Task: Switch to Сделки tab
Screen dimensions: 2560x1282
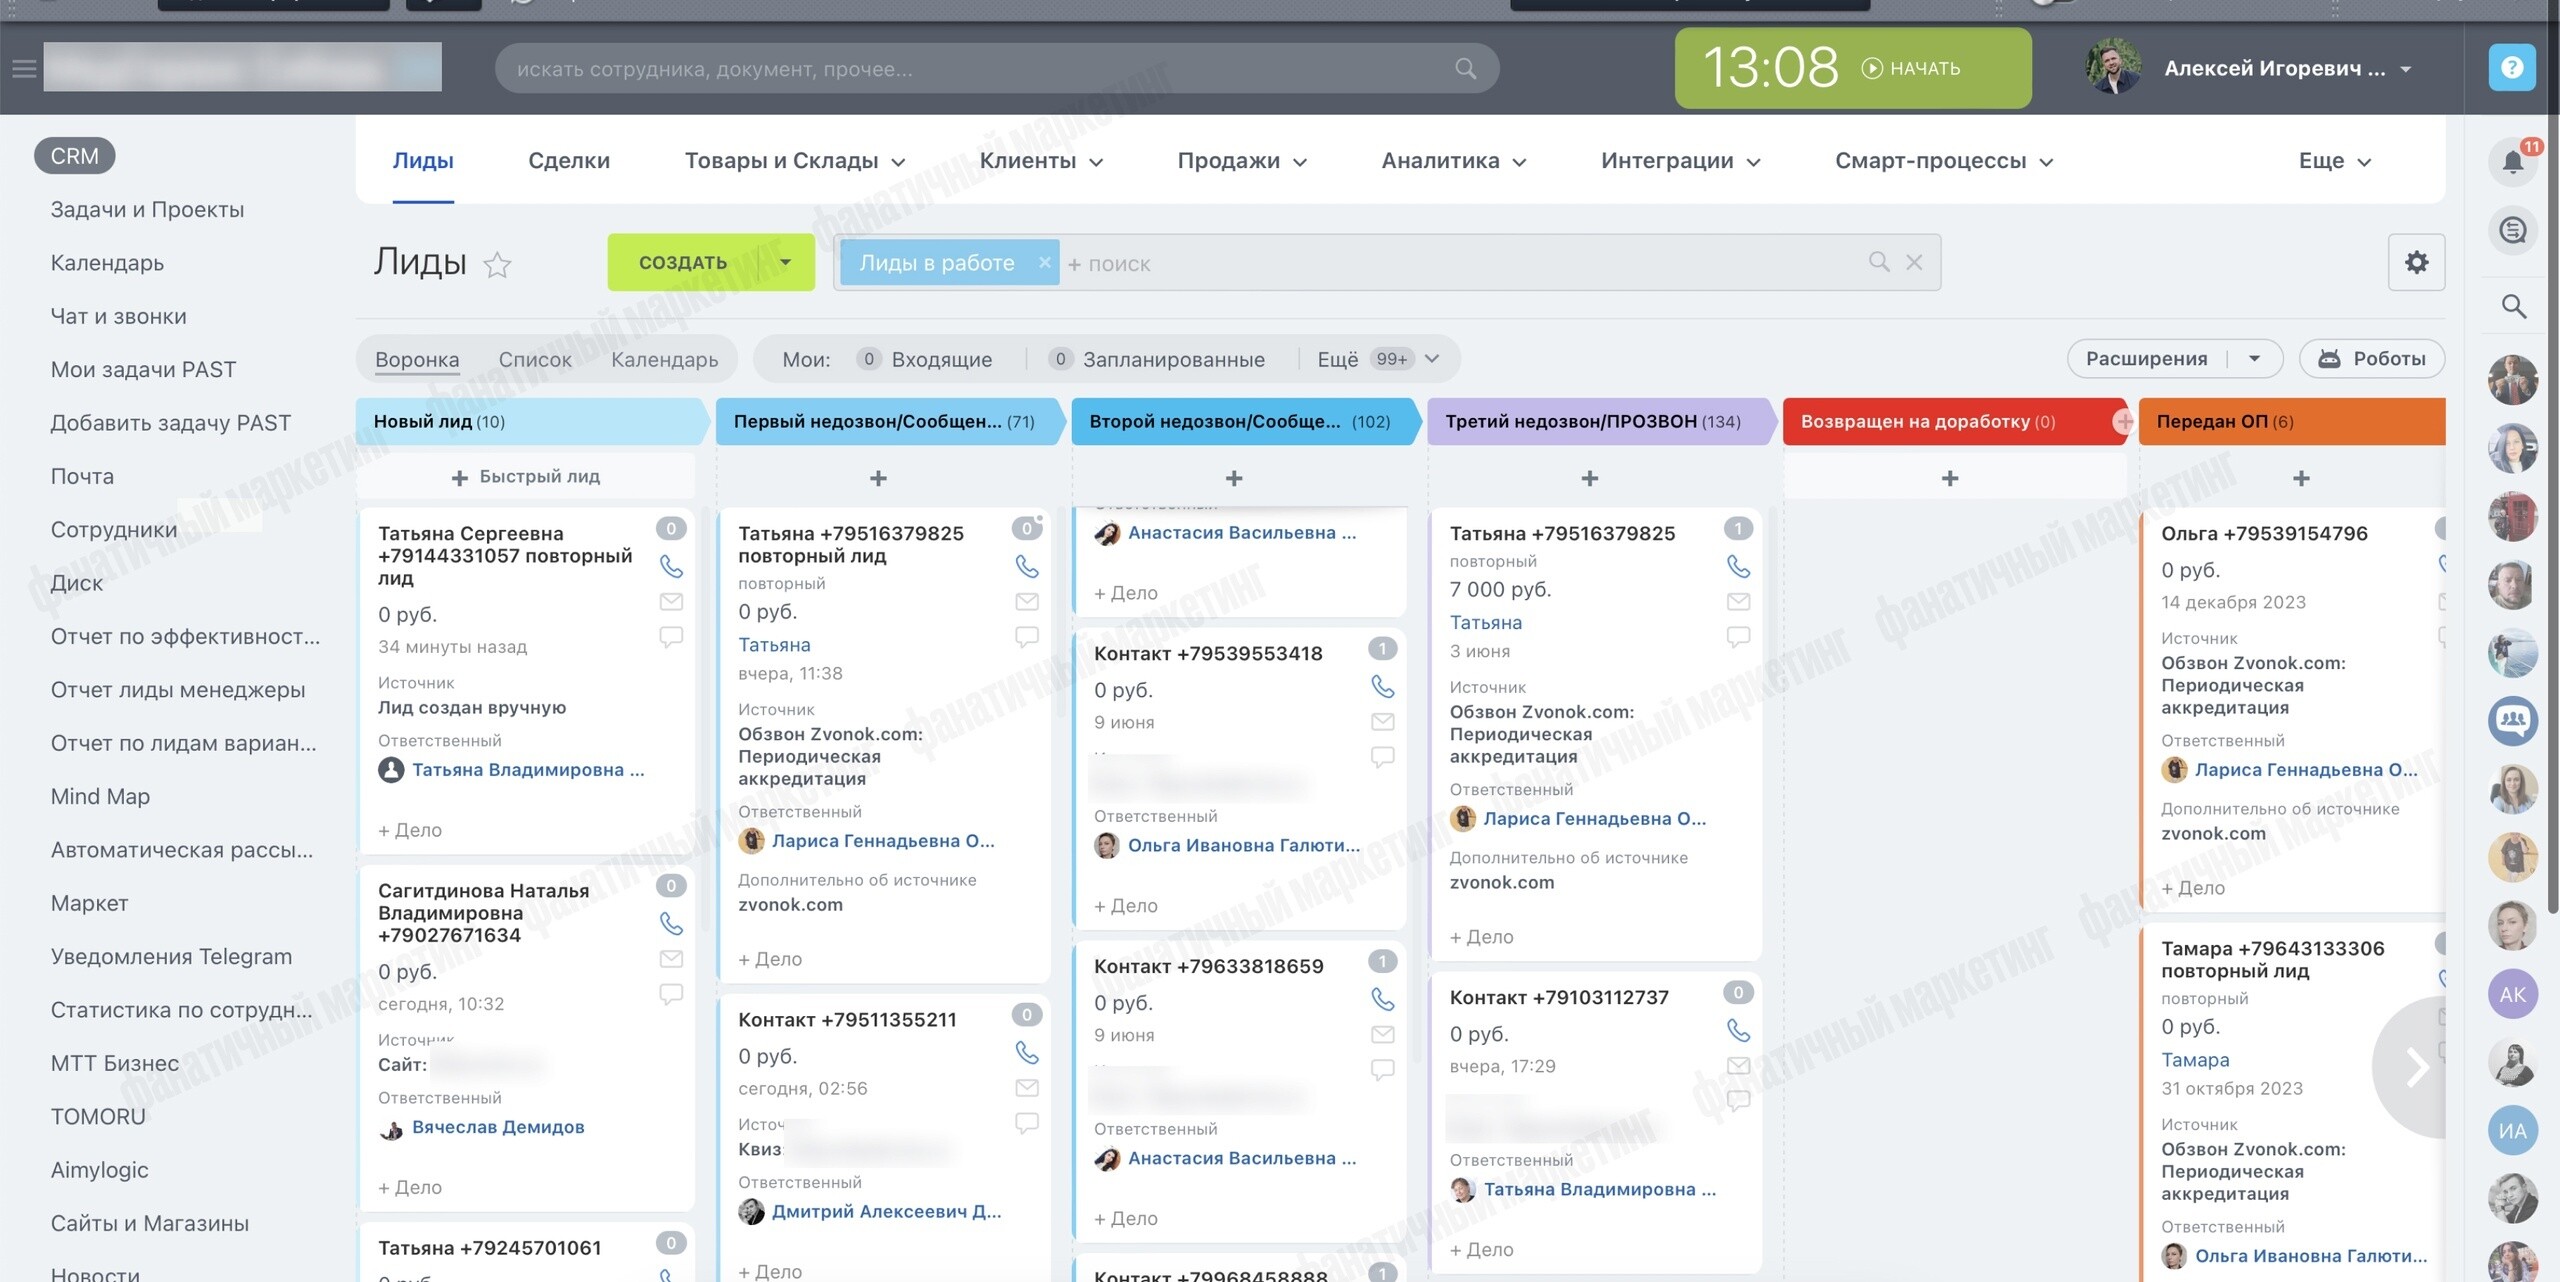Action: click(x=568, y=161)
